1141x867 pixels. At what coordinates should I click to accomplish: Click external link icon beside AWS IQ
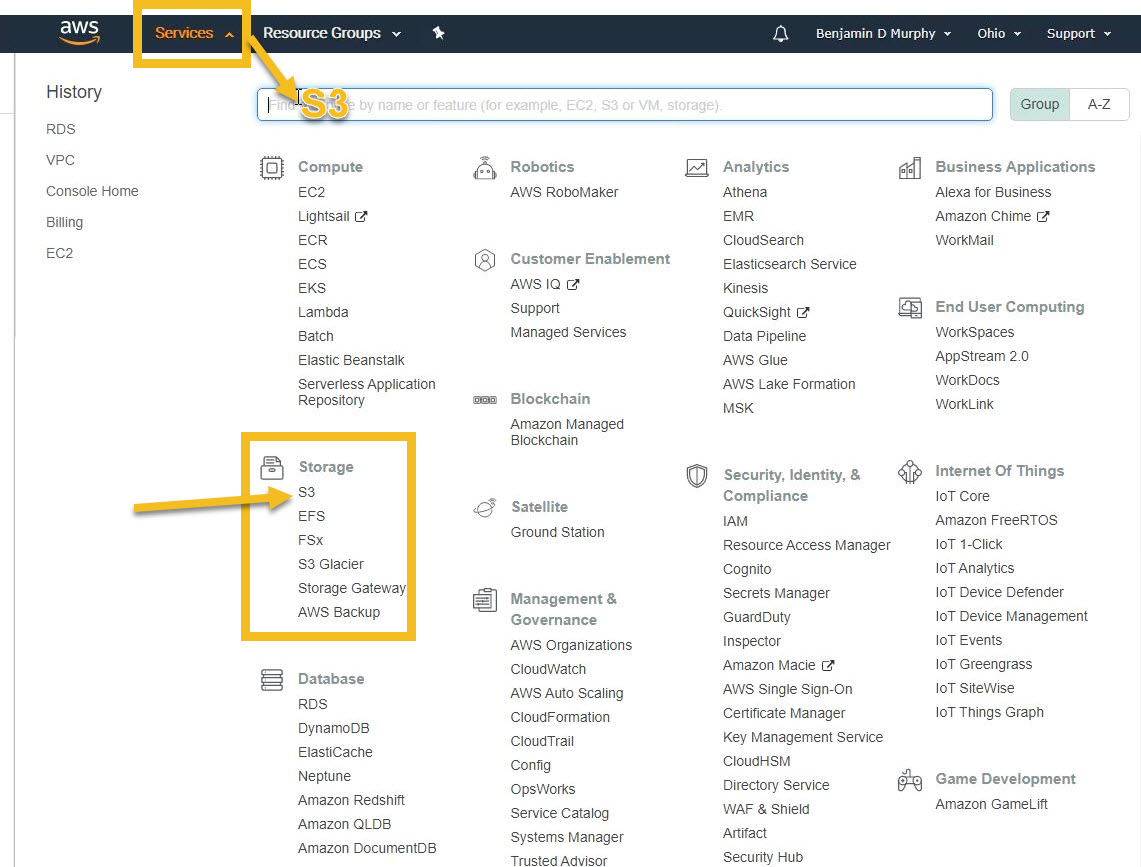tap(573, 285)
